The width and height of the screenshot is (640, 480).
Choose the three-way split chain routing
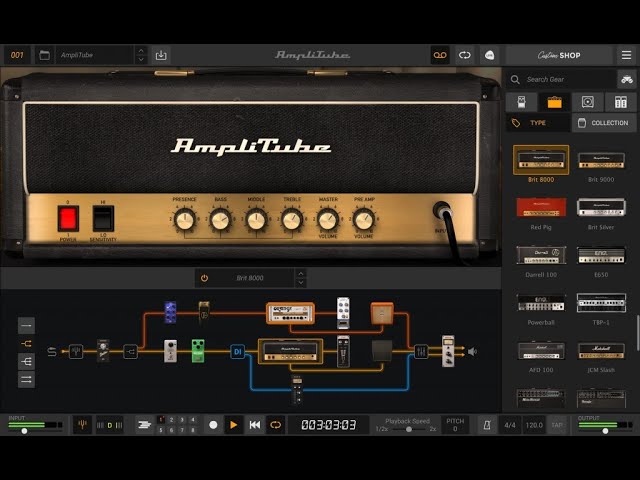(26, 361)
